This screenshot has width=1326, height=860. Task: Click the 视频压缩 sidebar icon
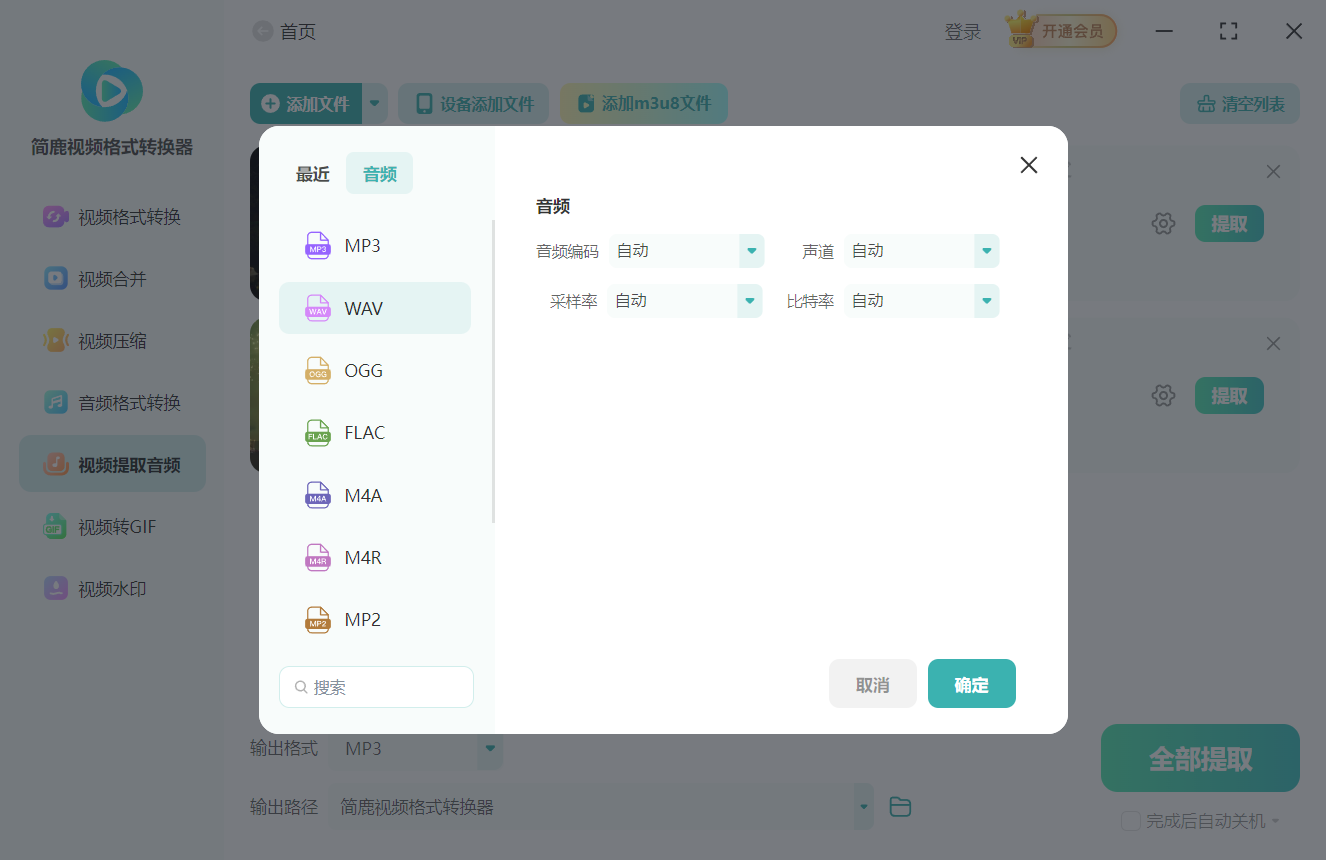pyautogui.click(x=56, y=341)
